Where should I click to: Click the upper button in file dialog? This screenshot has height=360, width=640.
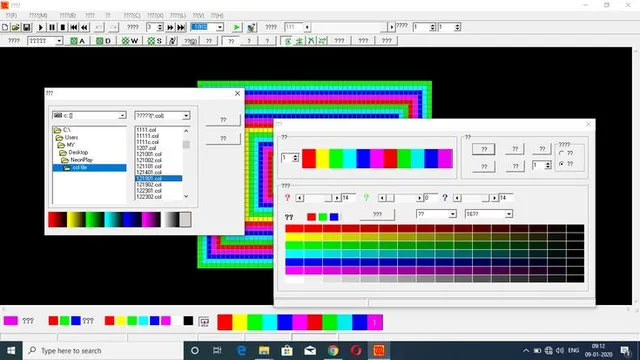coord(223,120)
